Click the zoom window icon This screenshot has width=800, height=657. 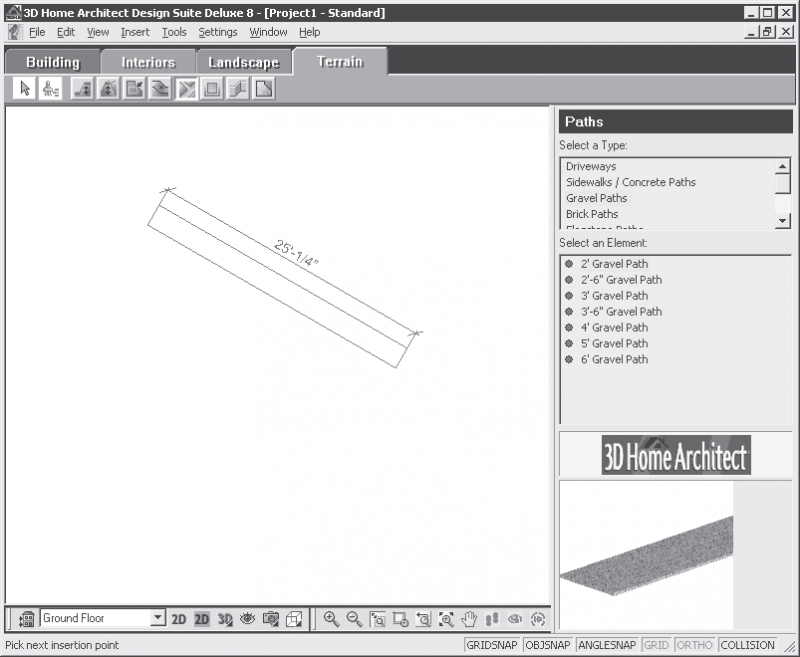pyautogui.click(x=378, y=619)
